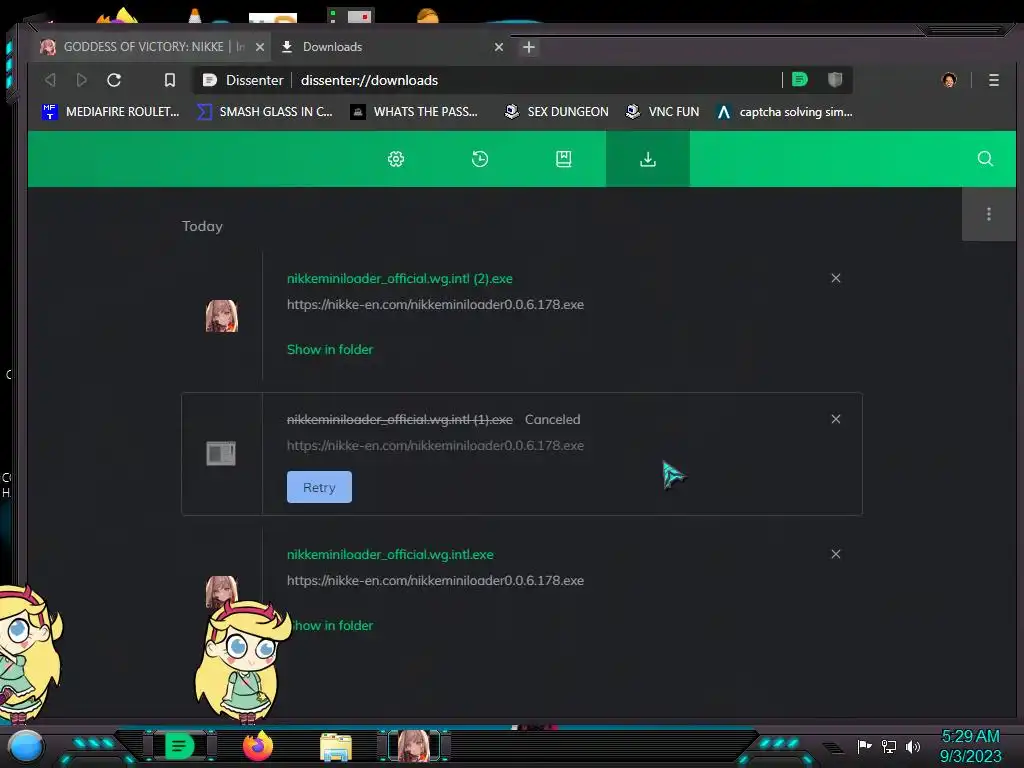
Task: Select the Downloads tab icon in green bar
Action: pos(648,159)
